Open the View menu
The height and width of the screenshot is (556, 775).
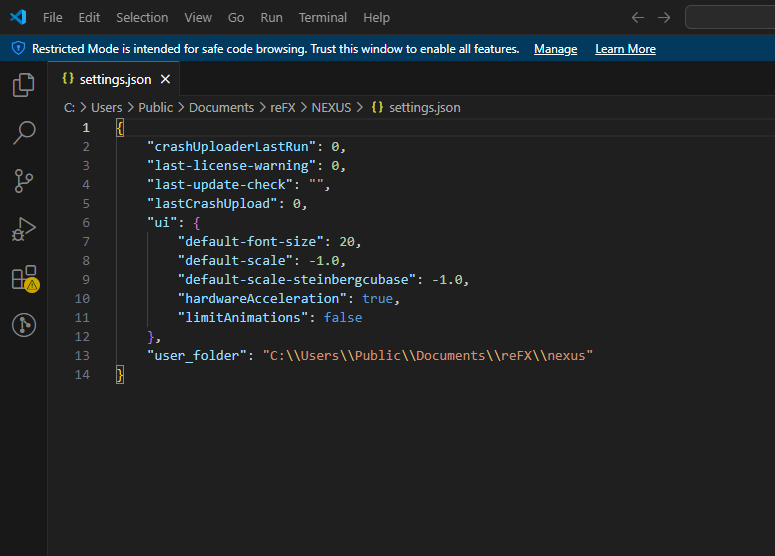pos(198,18)
